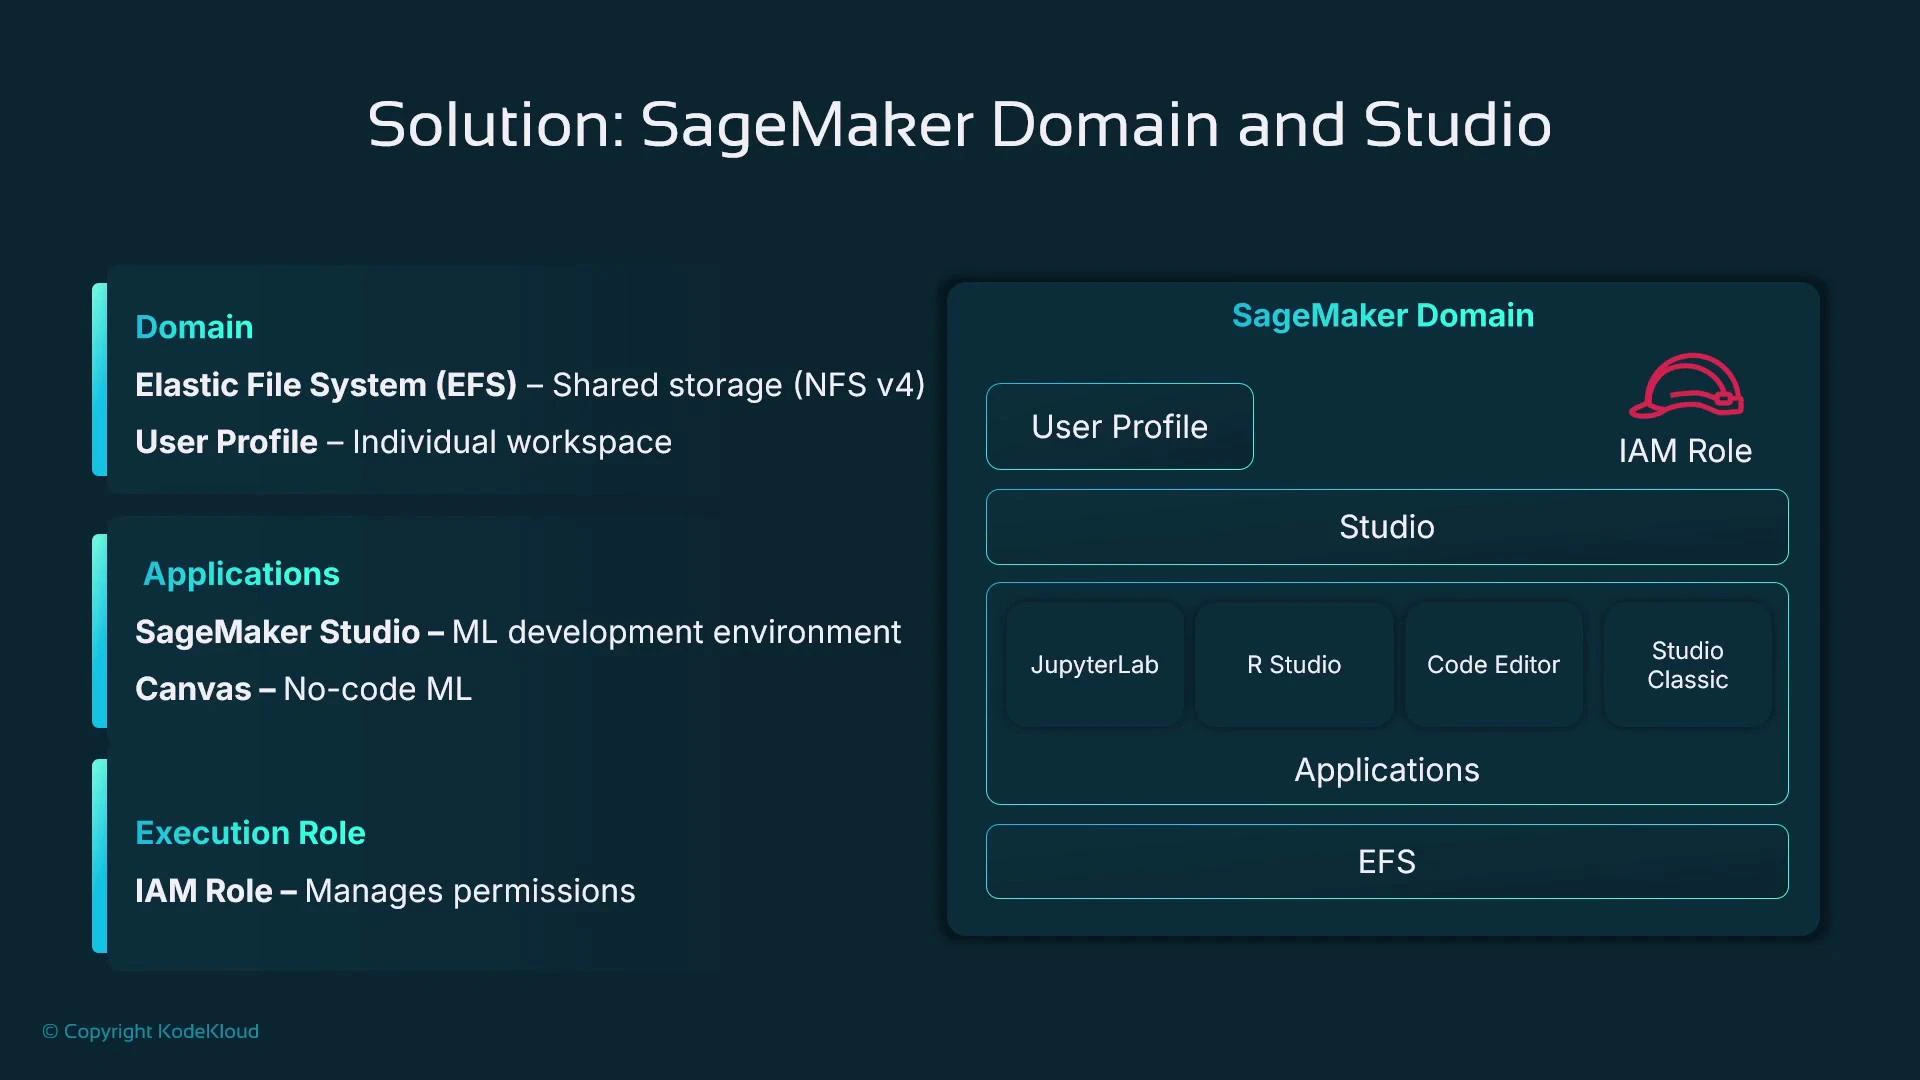The image size is (1920, 1080).
Task: Expand the Applications group in the diagram
Action: tap(1386, 770)
